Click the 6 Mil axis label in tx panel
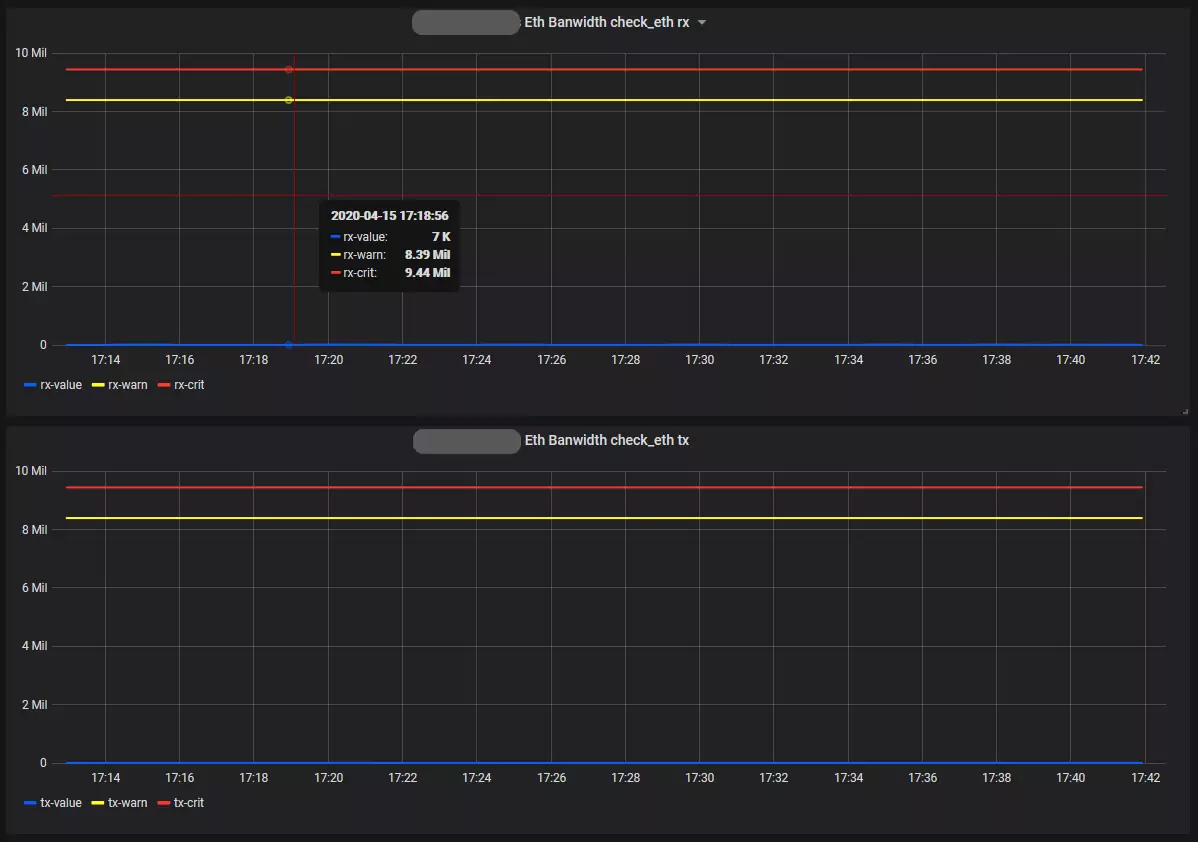1198x842 pixels. click(34, 588)
